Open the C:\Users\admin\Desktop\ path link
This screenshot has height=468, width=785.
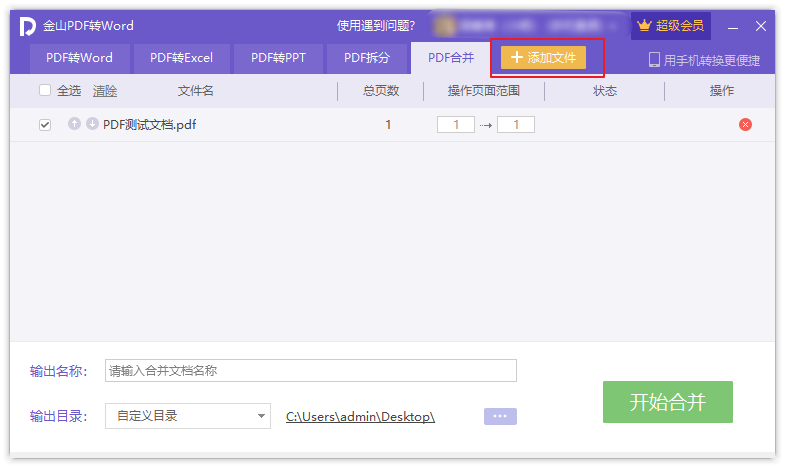click(x=360, y=416)
